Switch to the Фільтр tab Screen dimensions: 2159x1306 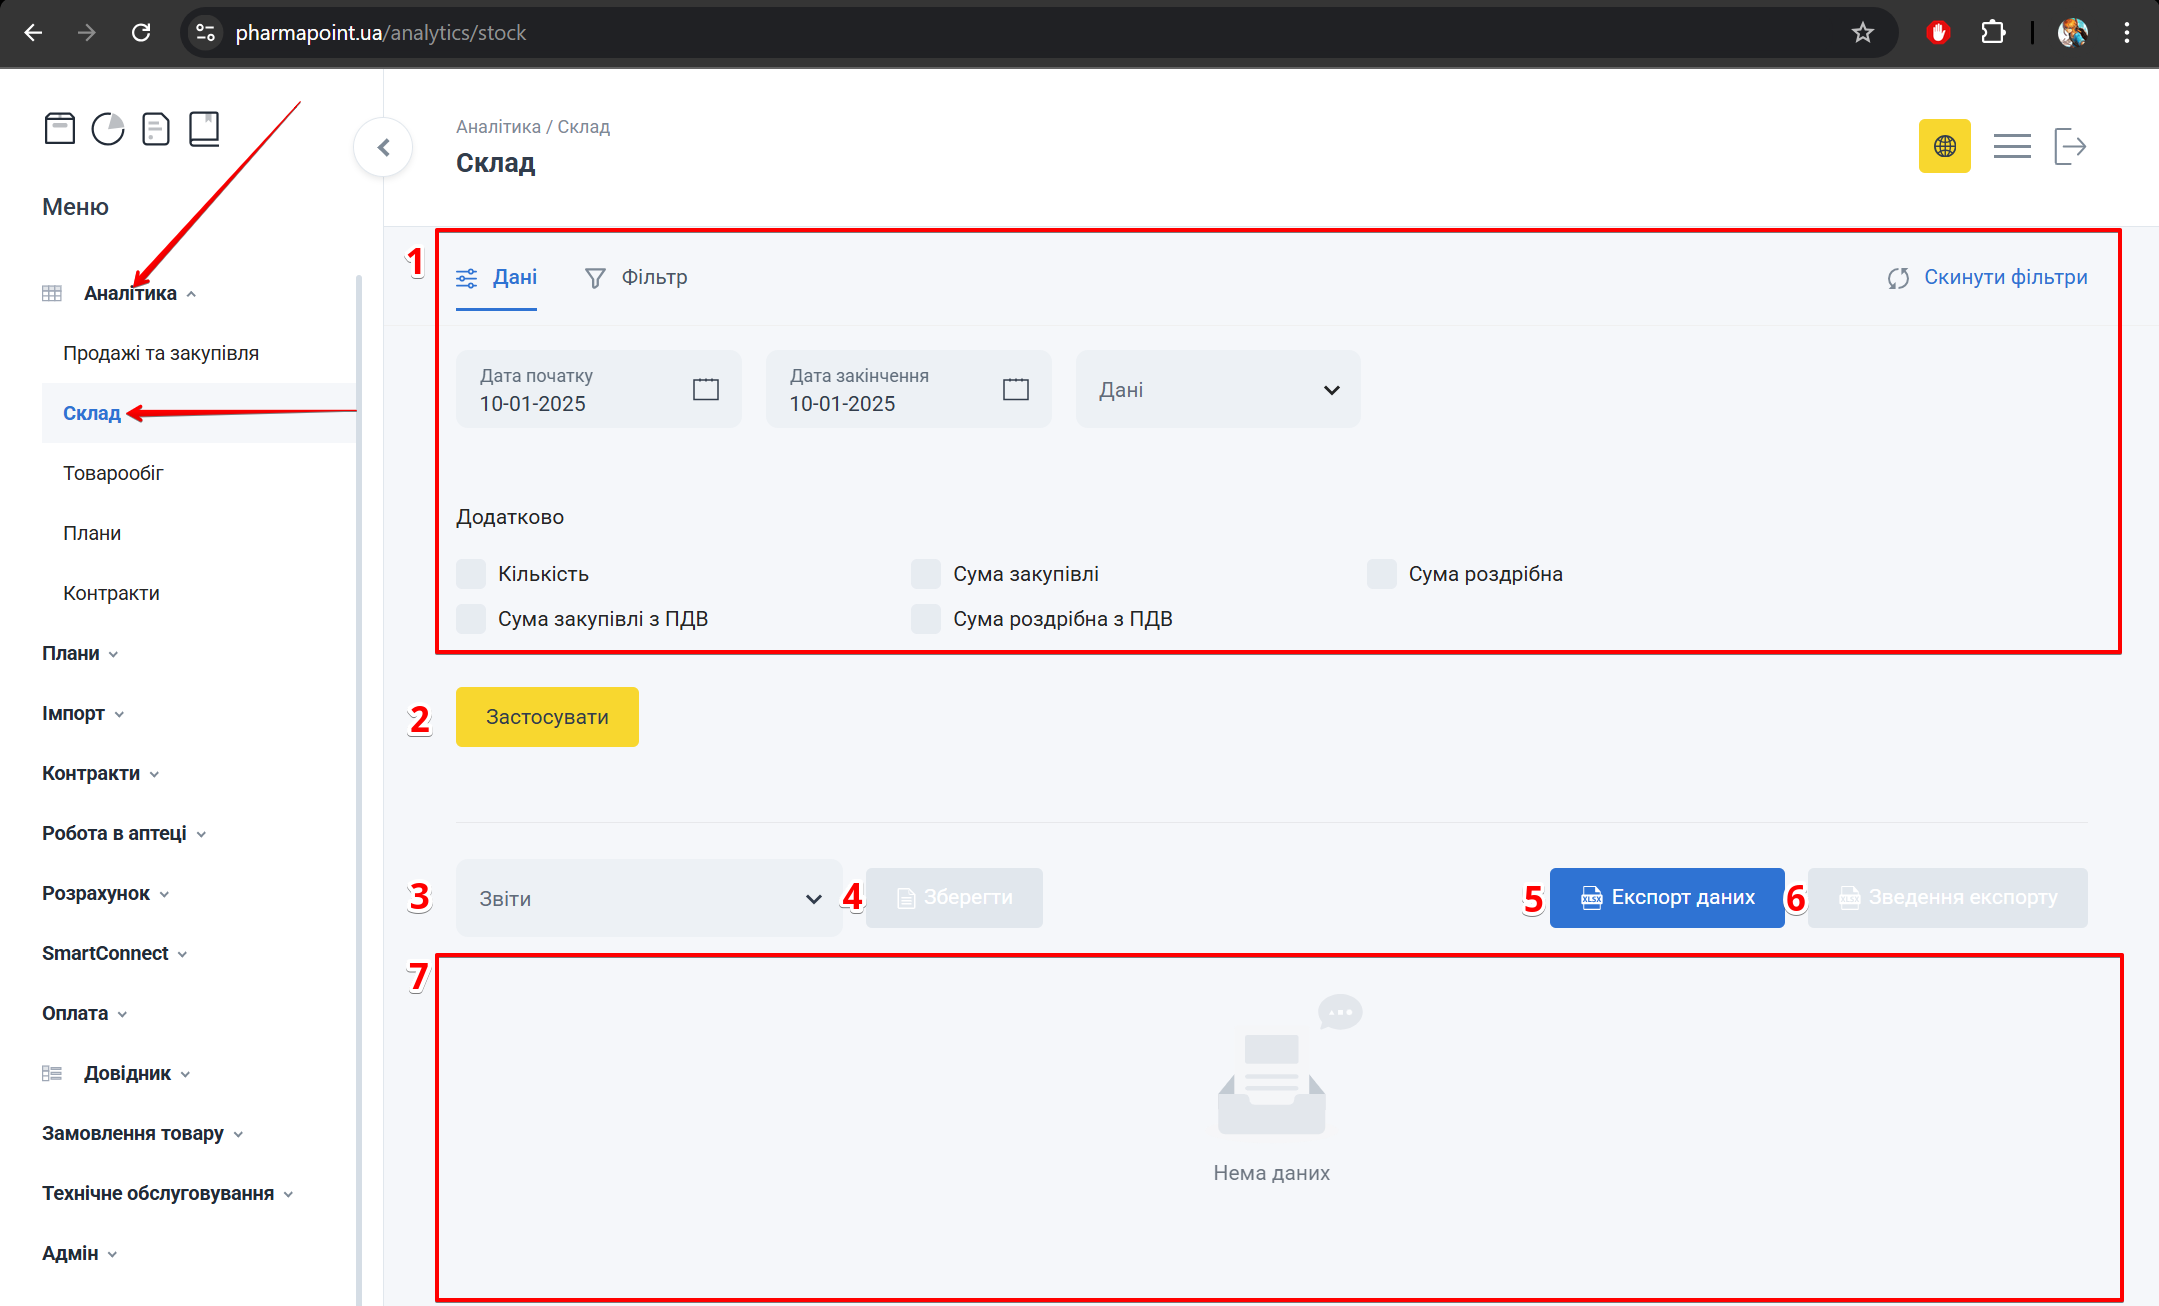[636, 278]
